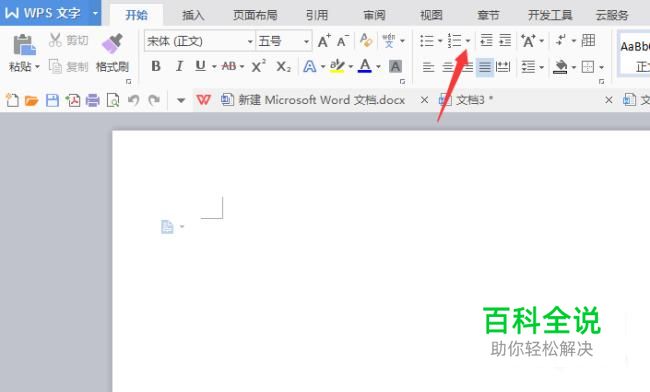The image size is (650, 392).
Task: Apply font color underlined A
Action: 365,66
